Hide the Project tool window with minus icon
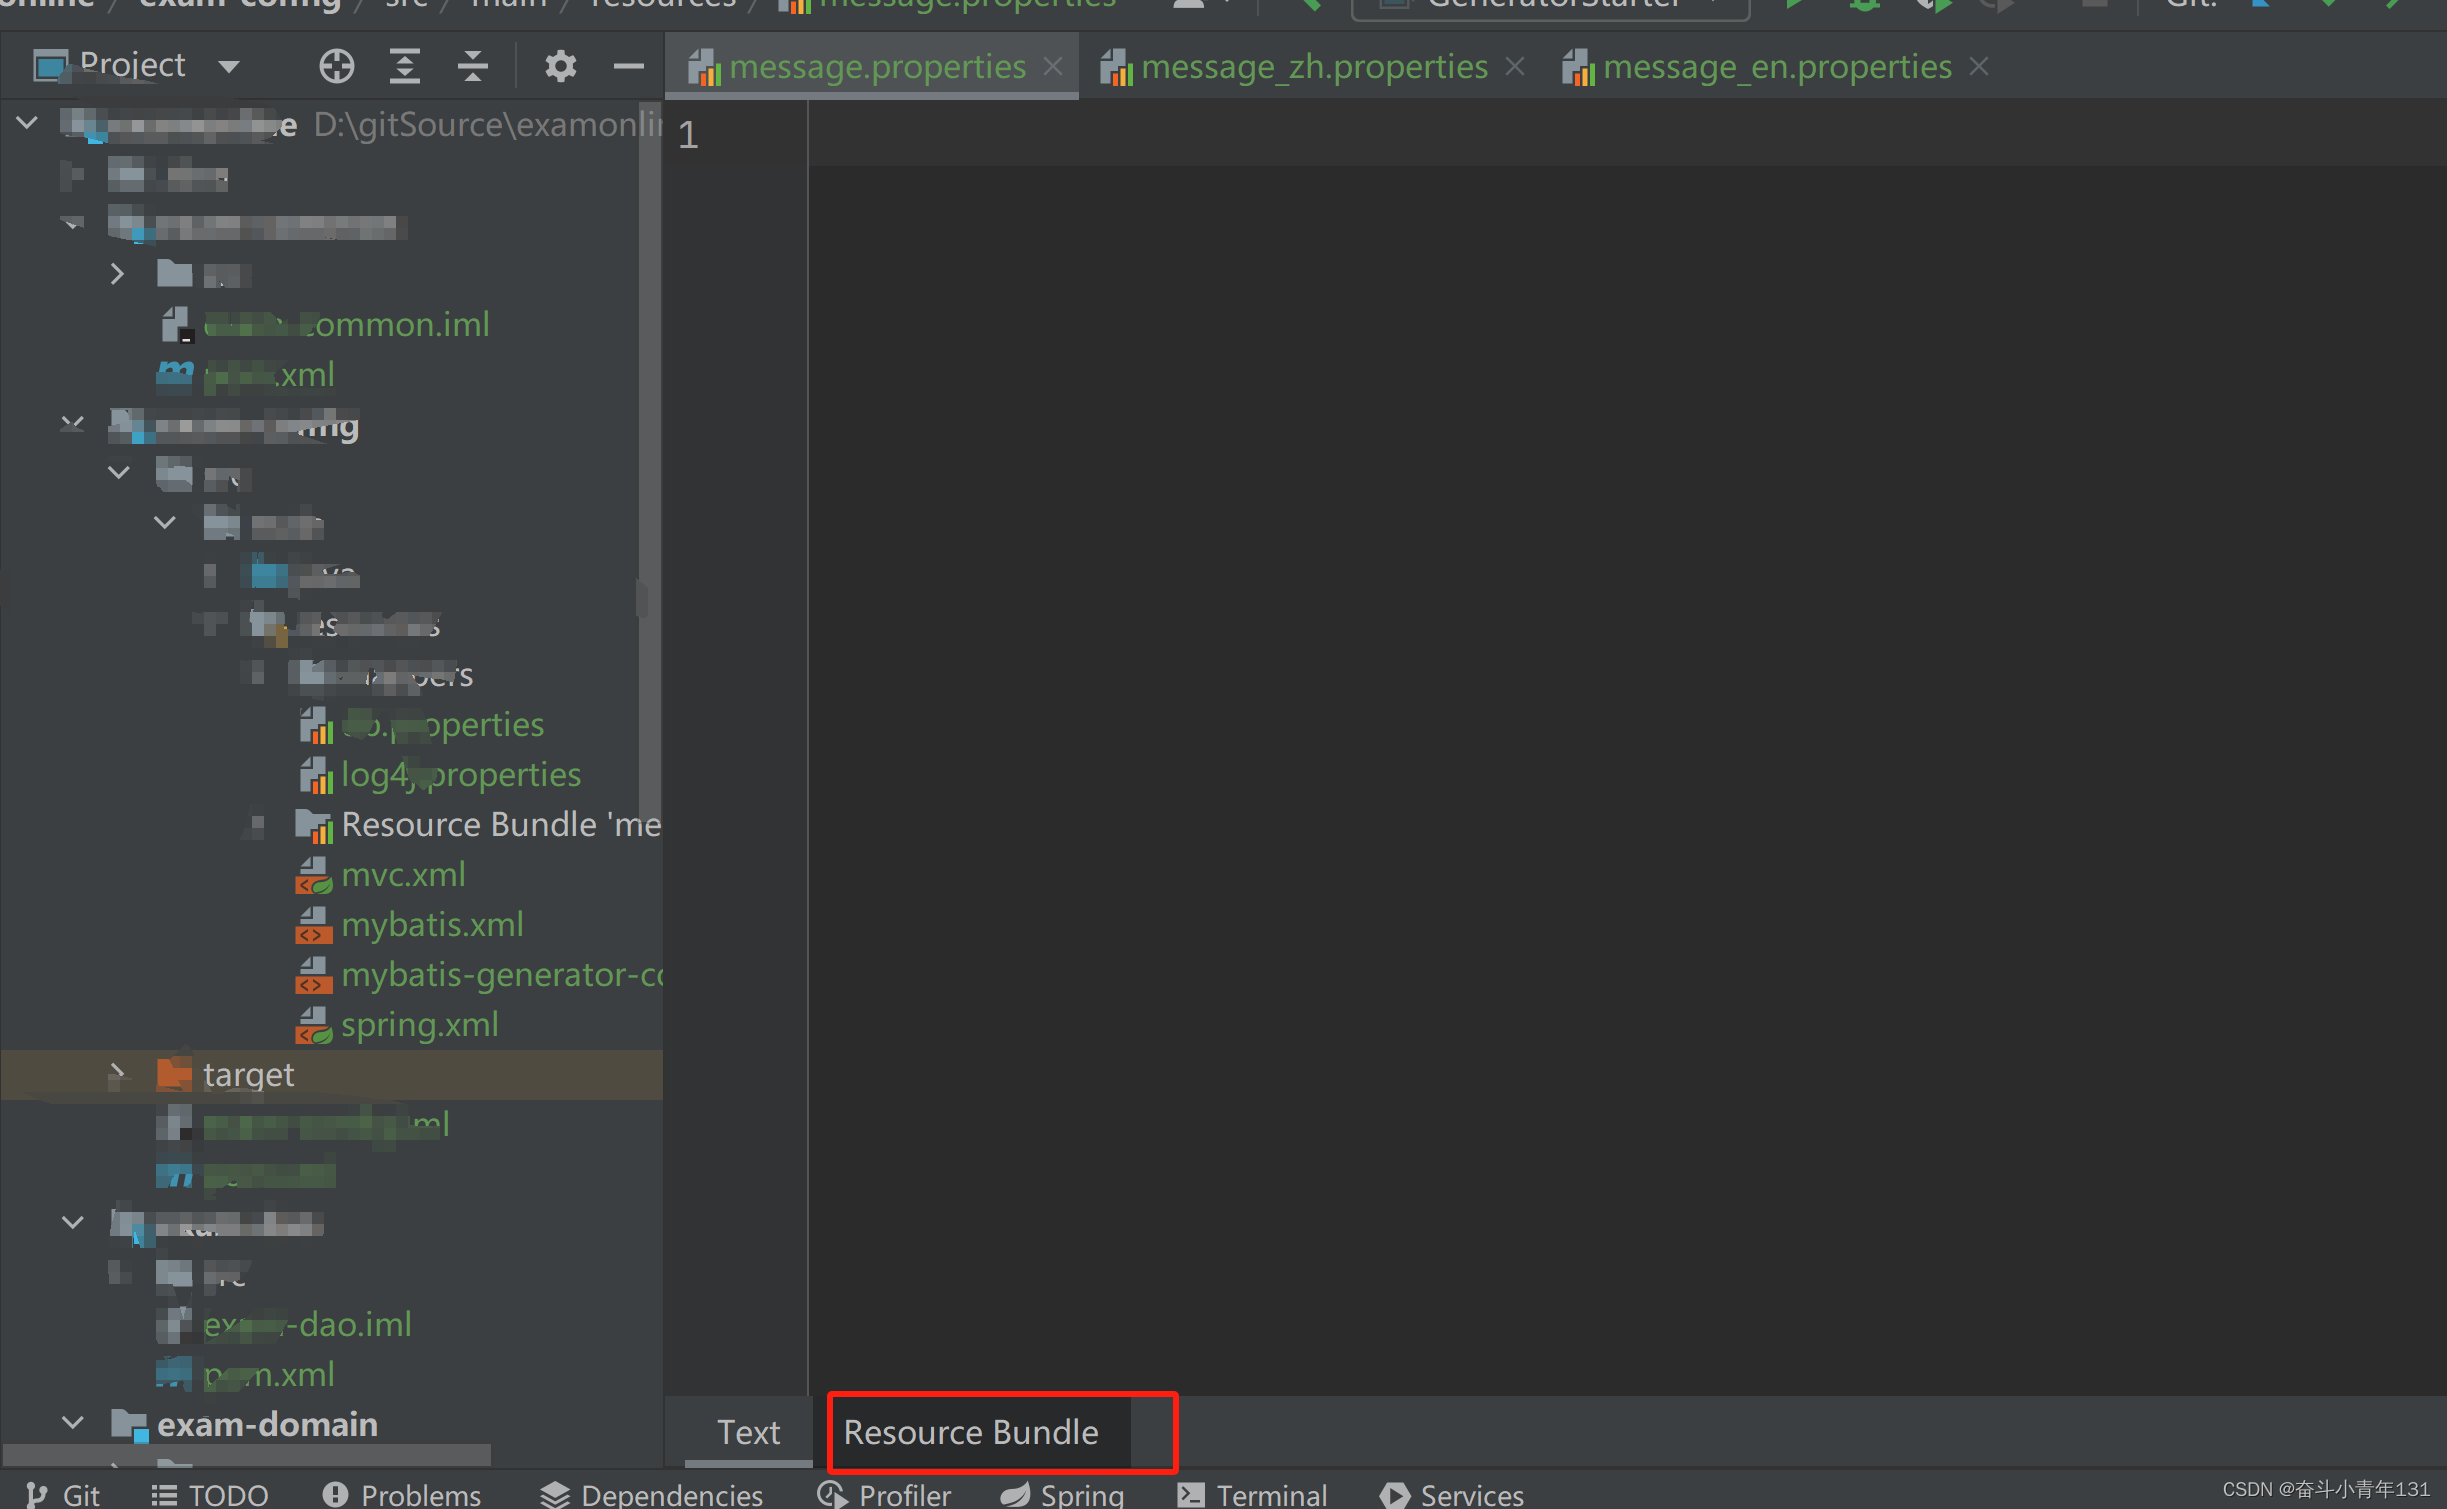Viewport: 2447px width, 1509px height. tap(628, 67)
